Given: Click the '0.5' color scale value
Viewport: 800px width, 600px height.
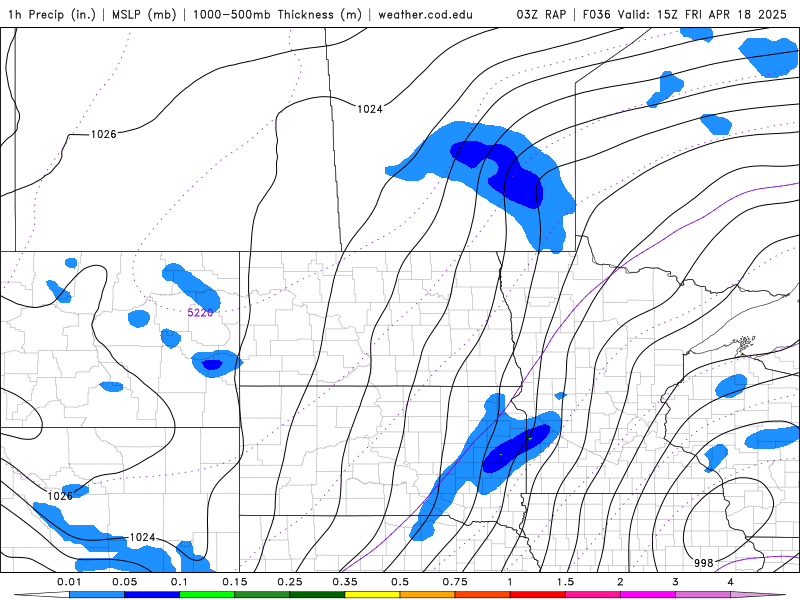Looking at the screenshot, I should tap(400, 582).
